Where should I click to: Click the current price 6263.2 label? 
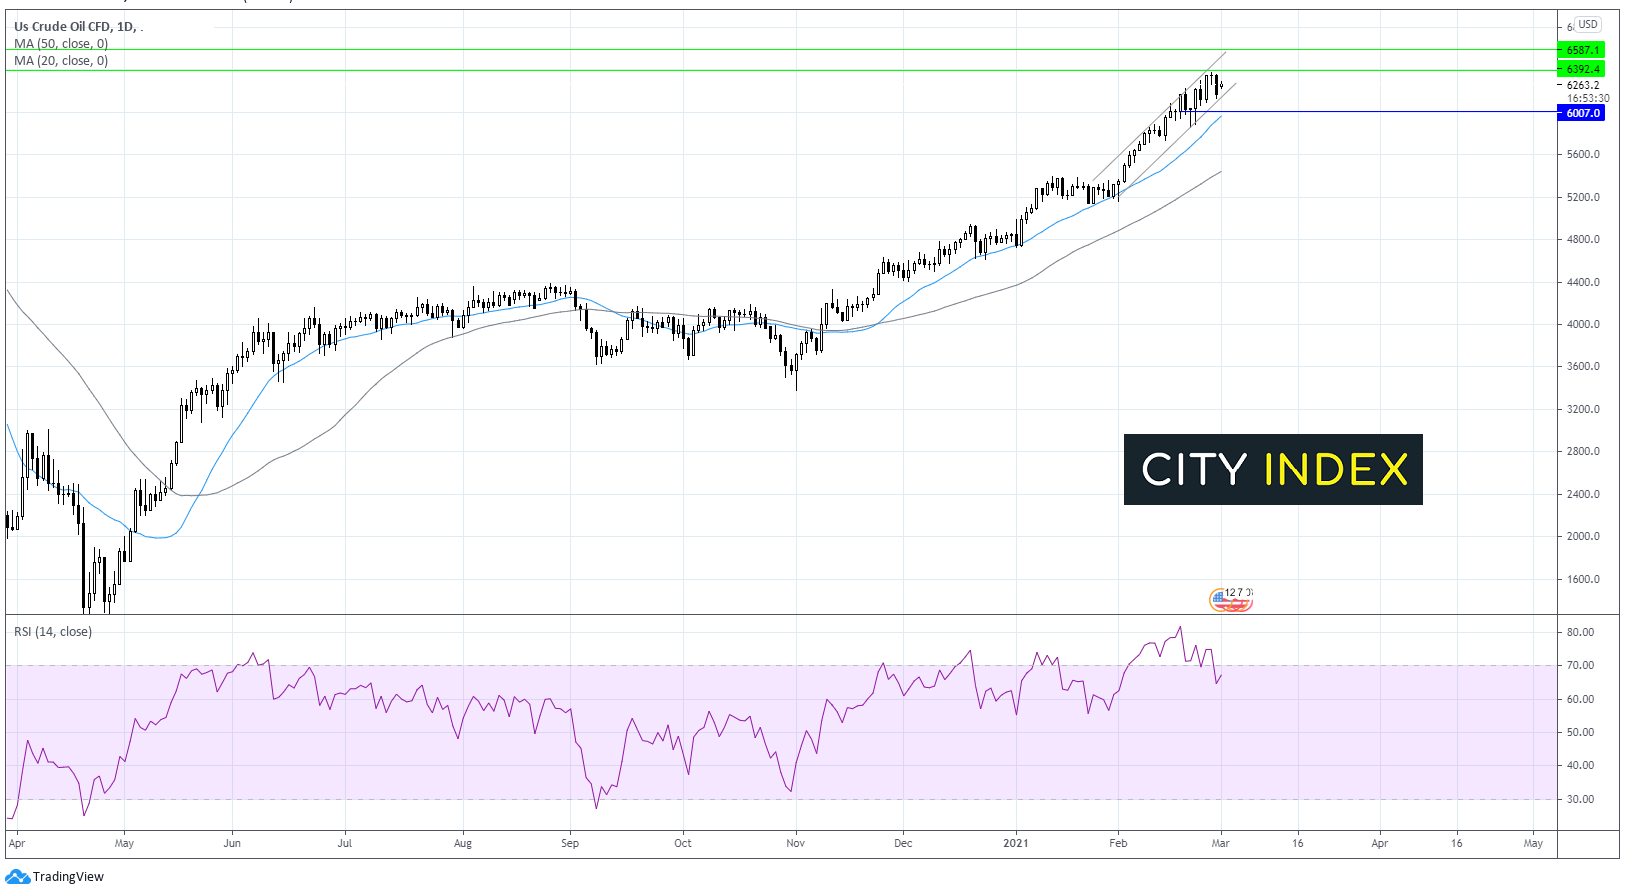tap(1583, 85)
